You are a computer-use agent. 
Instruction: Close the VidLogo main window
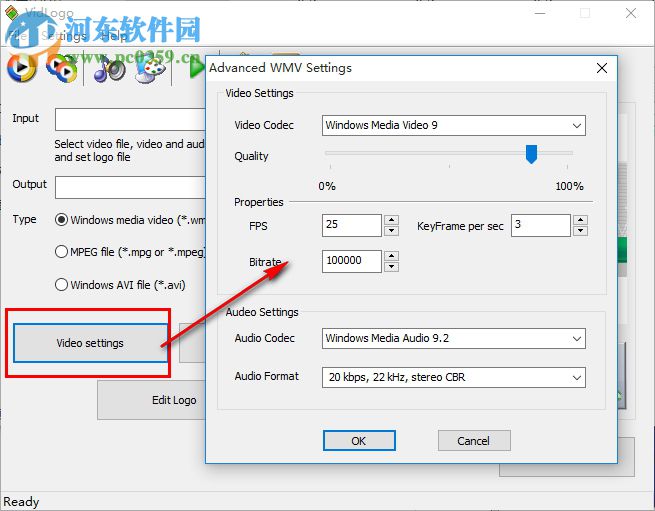pyautogui.click(x=631, y=13)
